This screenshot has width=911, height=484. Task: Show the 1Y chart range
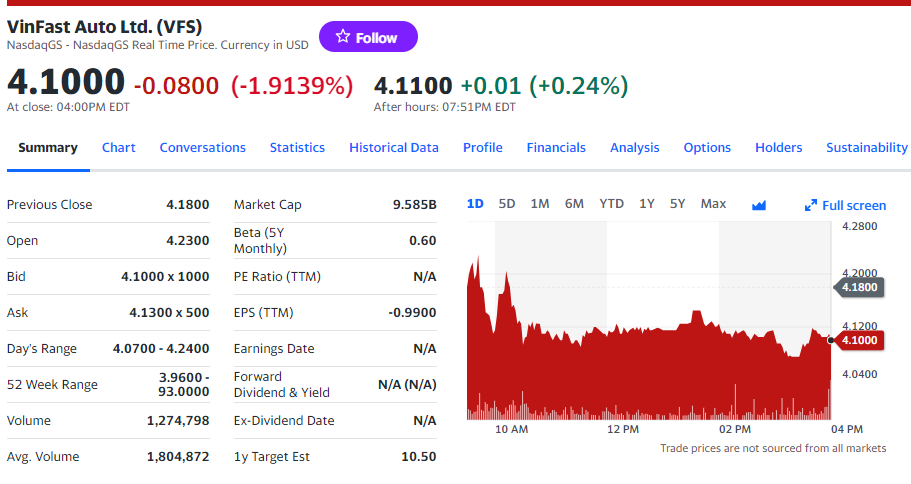coord(647,204)
